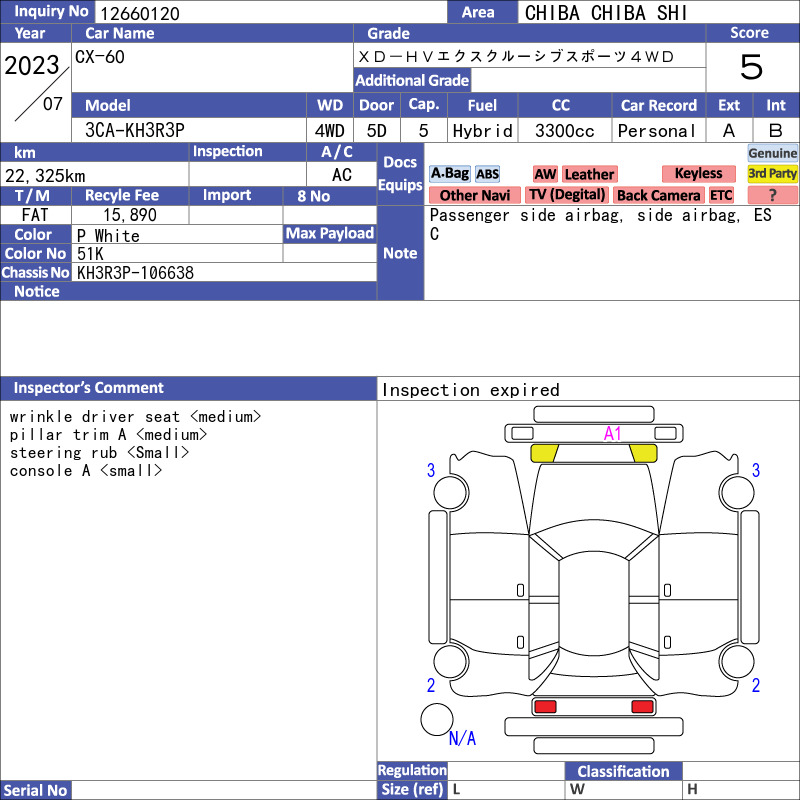This screenshot has width=800, height=800.
Task: Select the TV (Degital) tag
Action: click(567, 195)
